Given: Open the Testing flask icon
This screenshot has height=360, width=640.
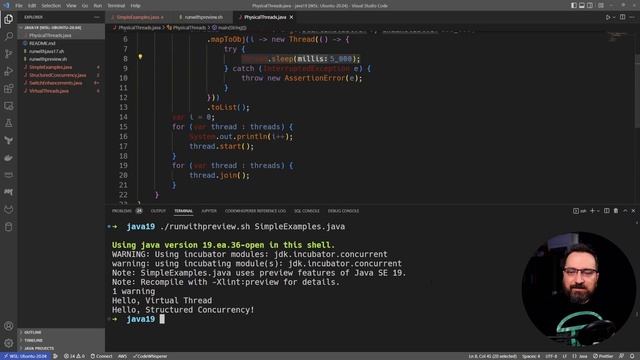Looking at the screenshot, I should 9,123.
